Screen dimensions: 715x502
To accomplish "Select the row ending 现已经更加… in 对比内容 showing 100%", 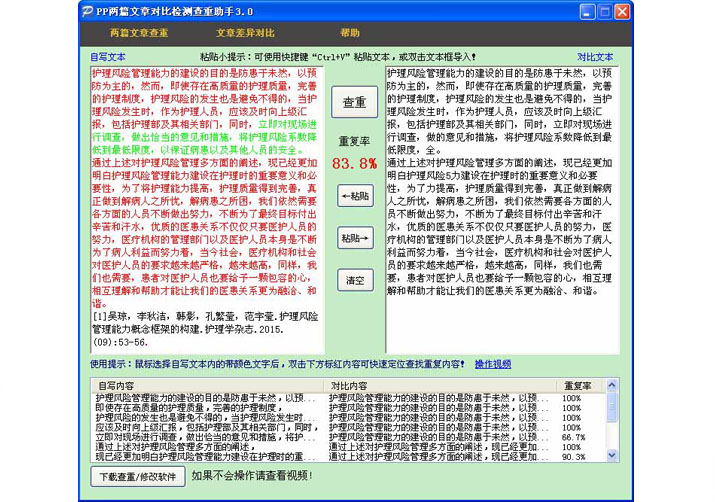I will tap(349, 447).
